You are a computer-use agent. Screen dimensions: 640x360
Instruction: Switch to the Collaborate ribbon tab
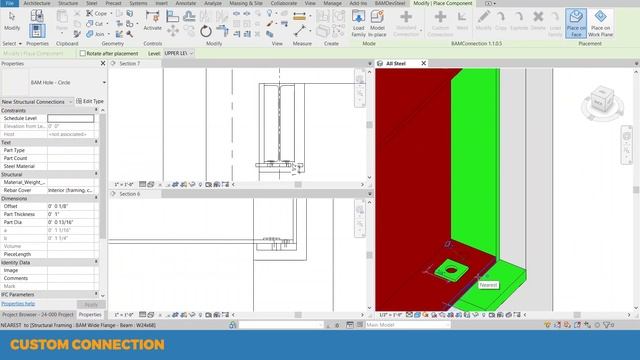click(284, 3)
